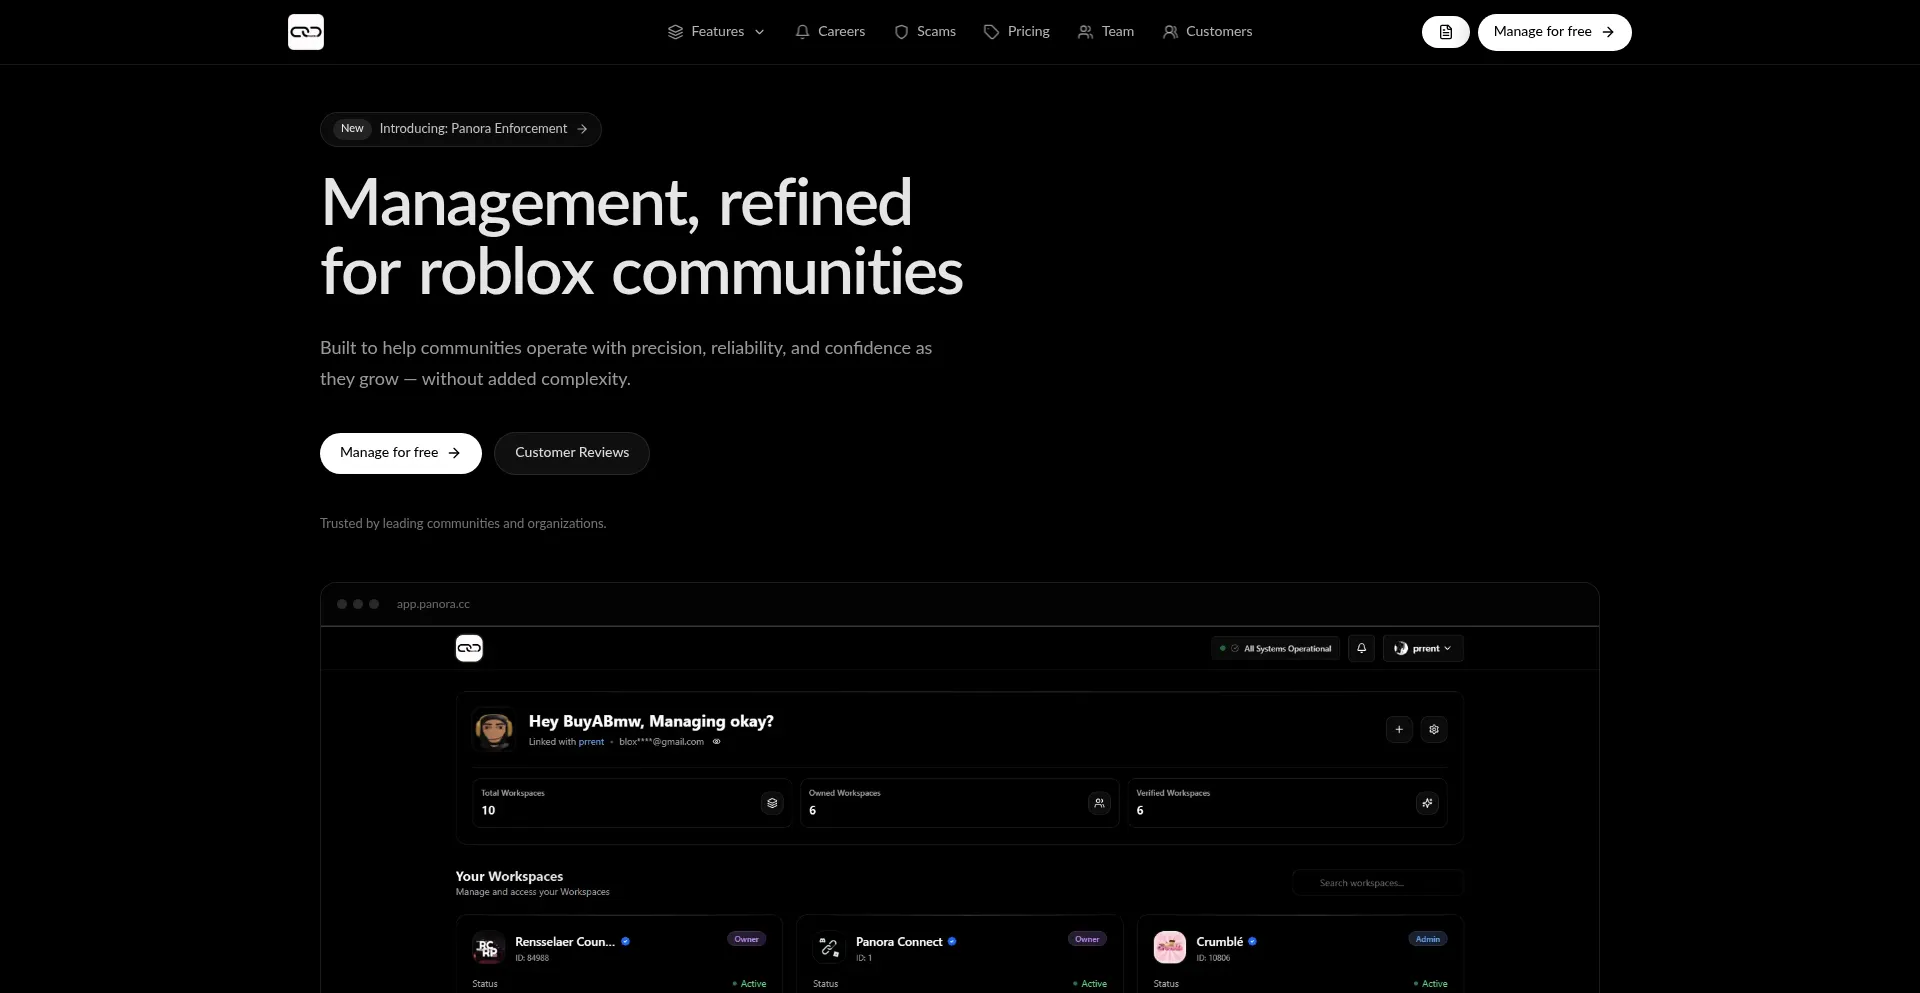Click the Rensselaer Coun... workspace name

[565, 942]
